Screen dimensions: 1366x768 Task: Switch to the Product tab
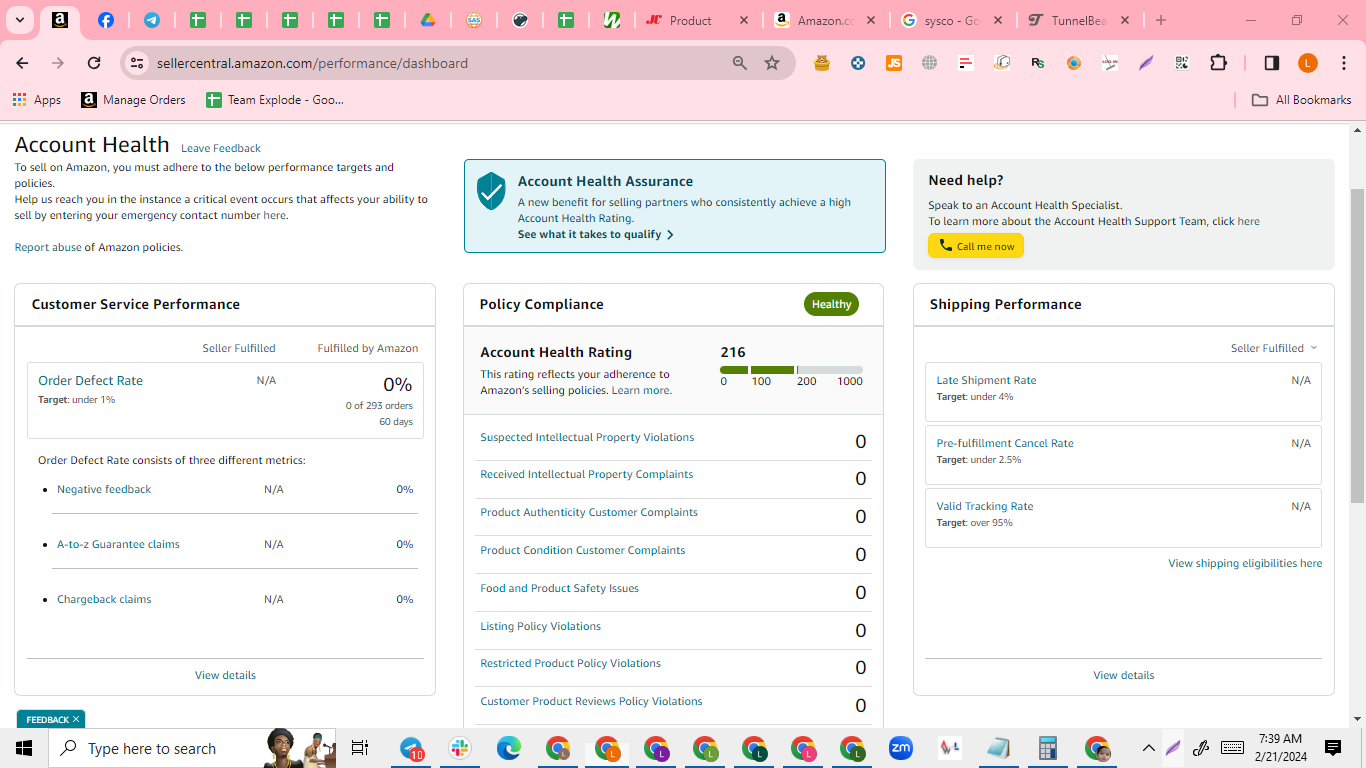(x=691, y=20)
